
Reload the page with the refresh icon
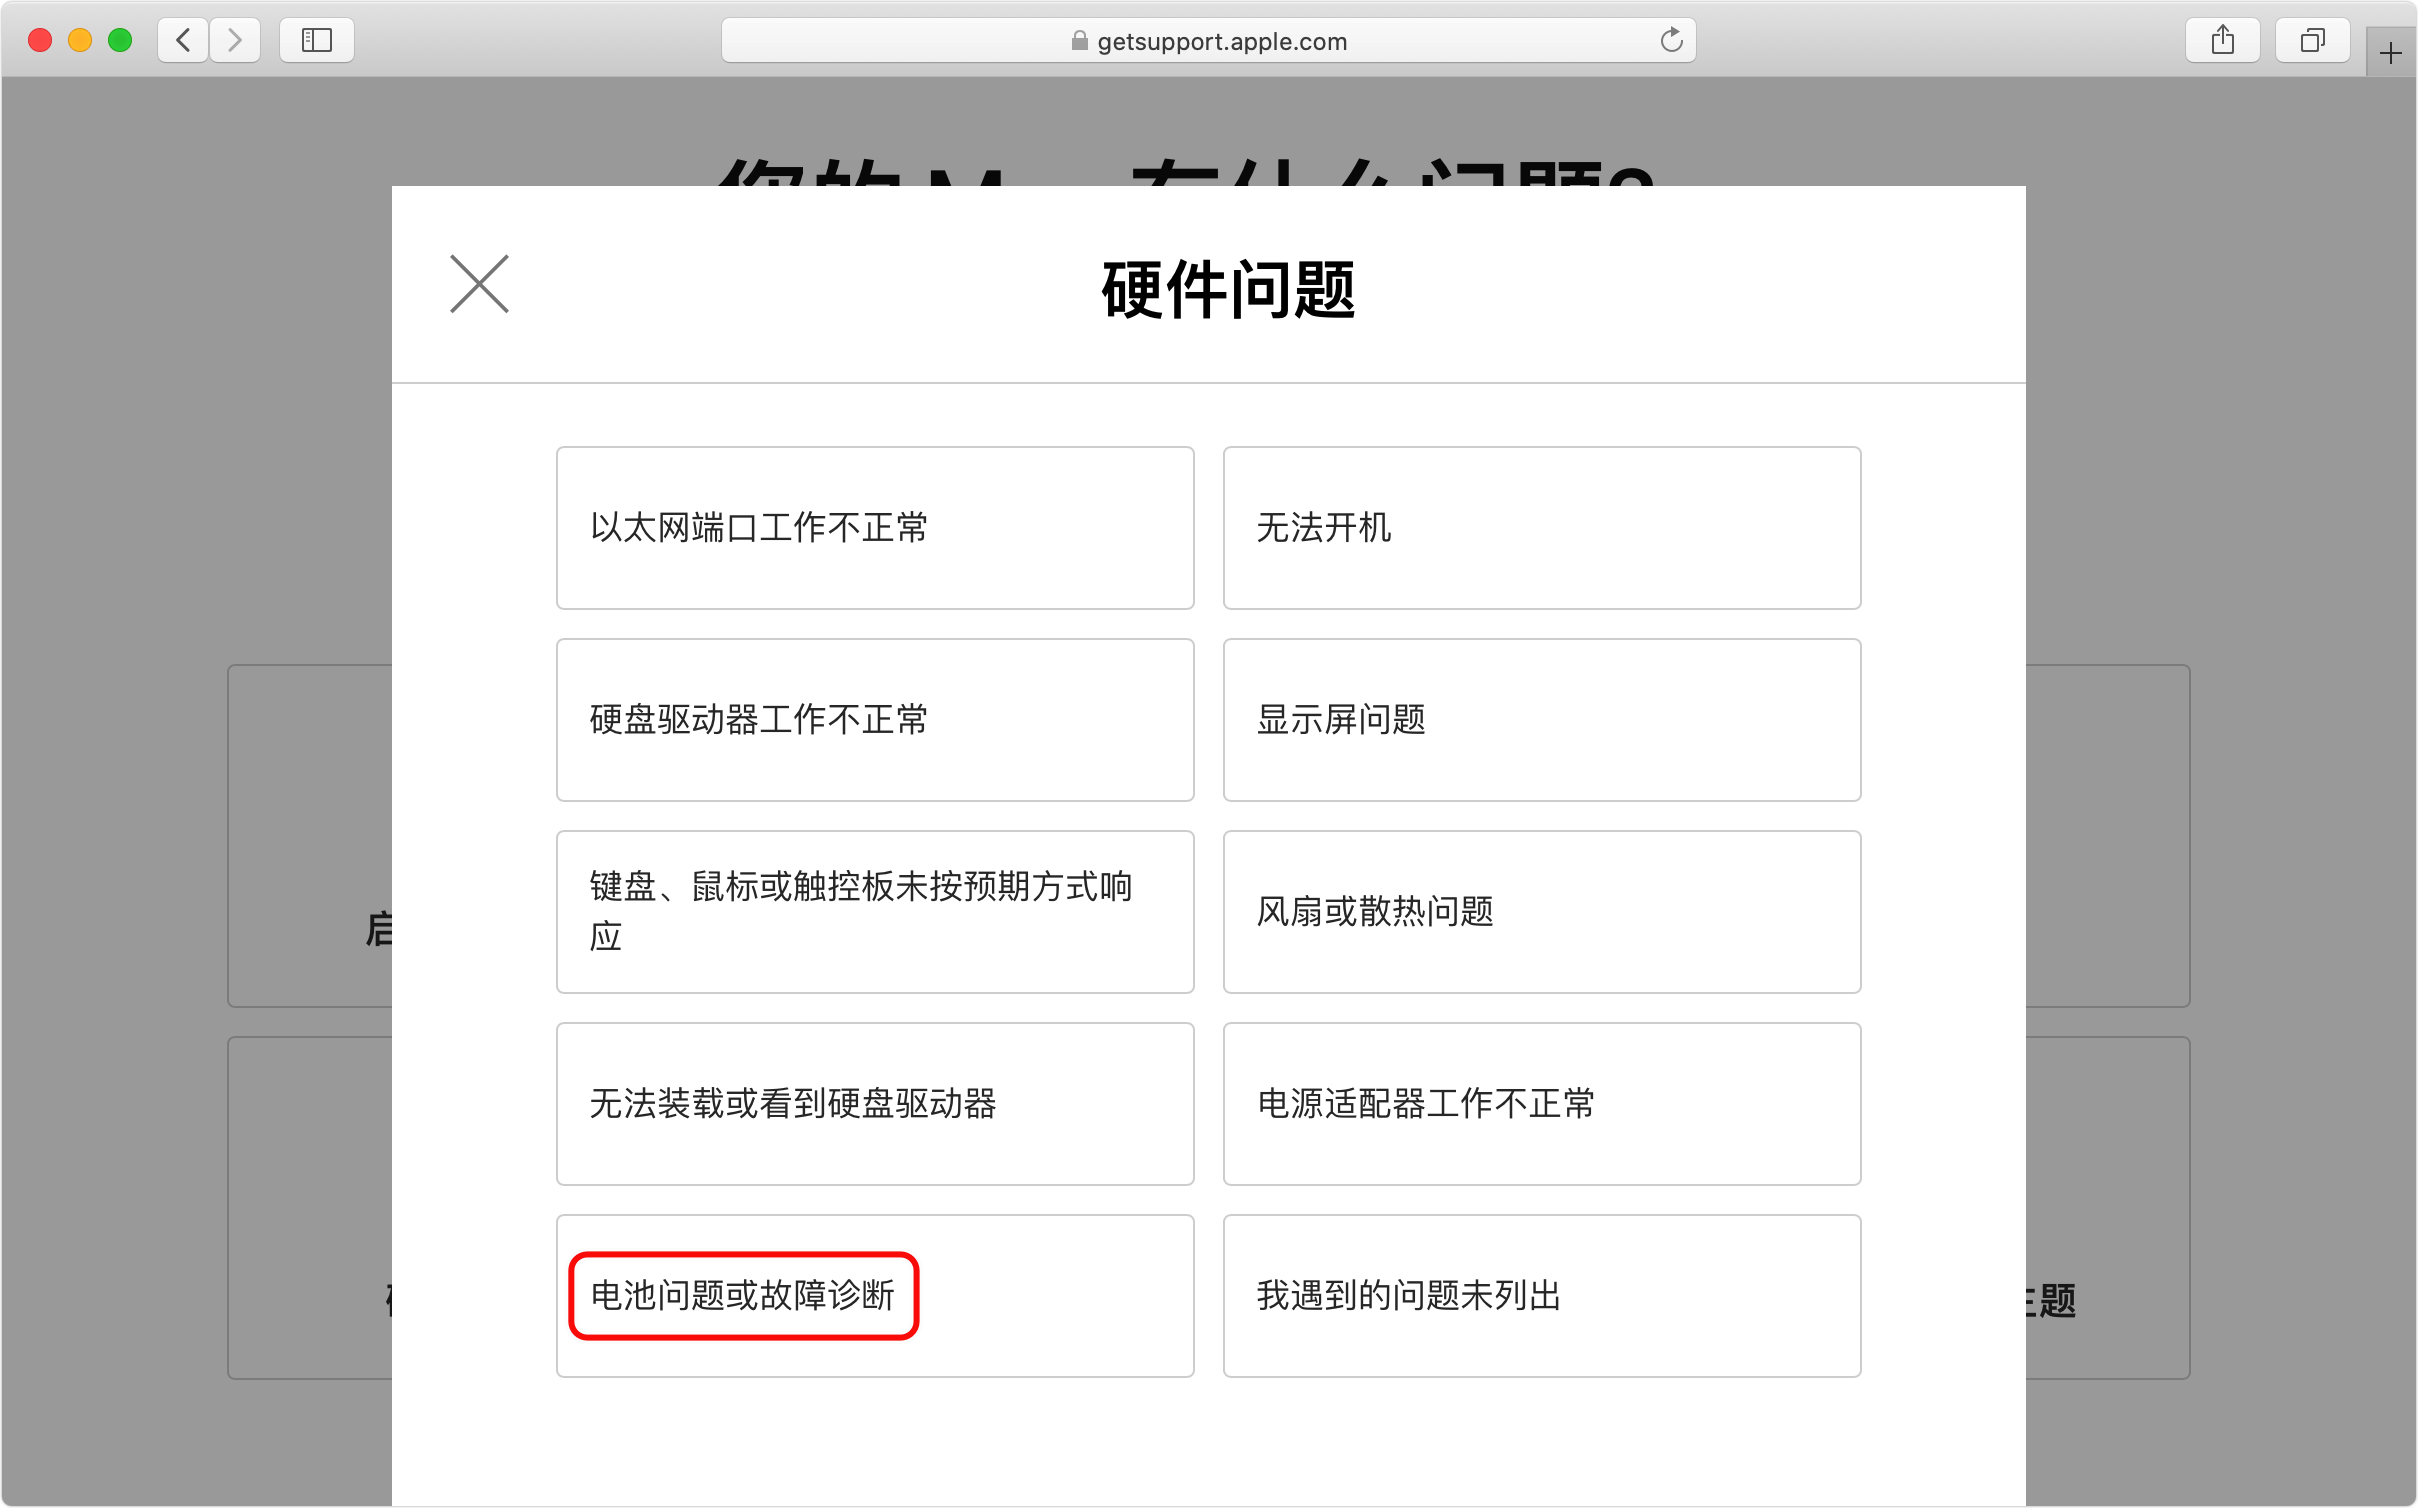coord(1671,40)
